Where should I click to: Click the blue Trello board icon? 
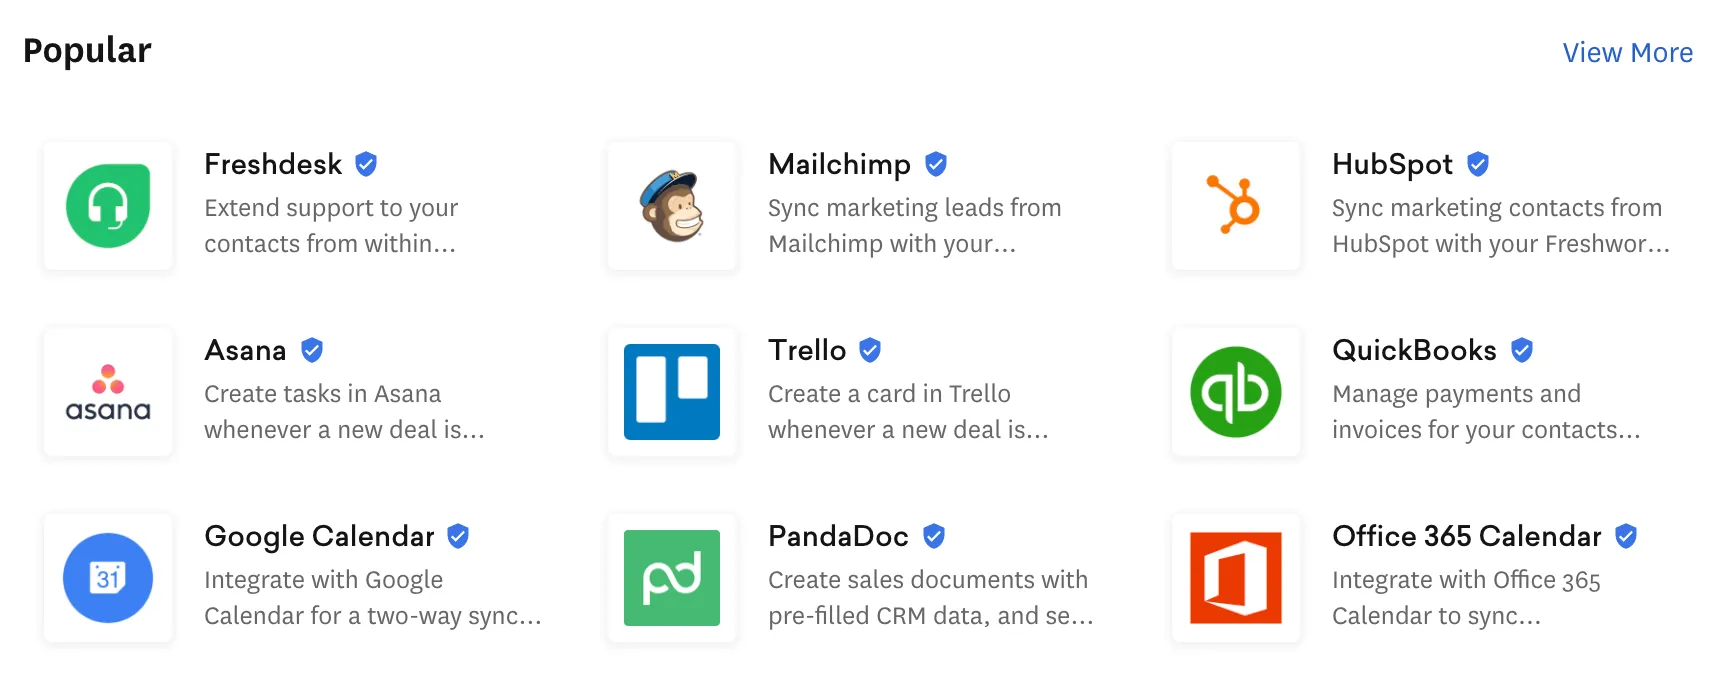(x=672, y=392)
